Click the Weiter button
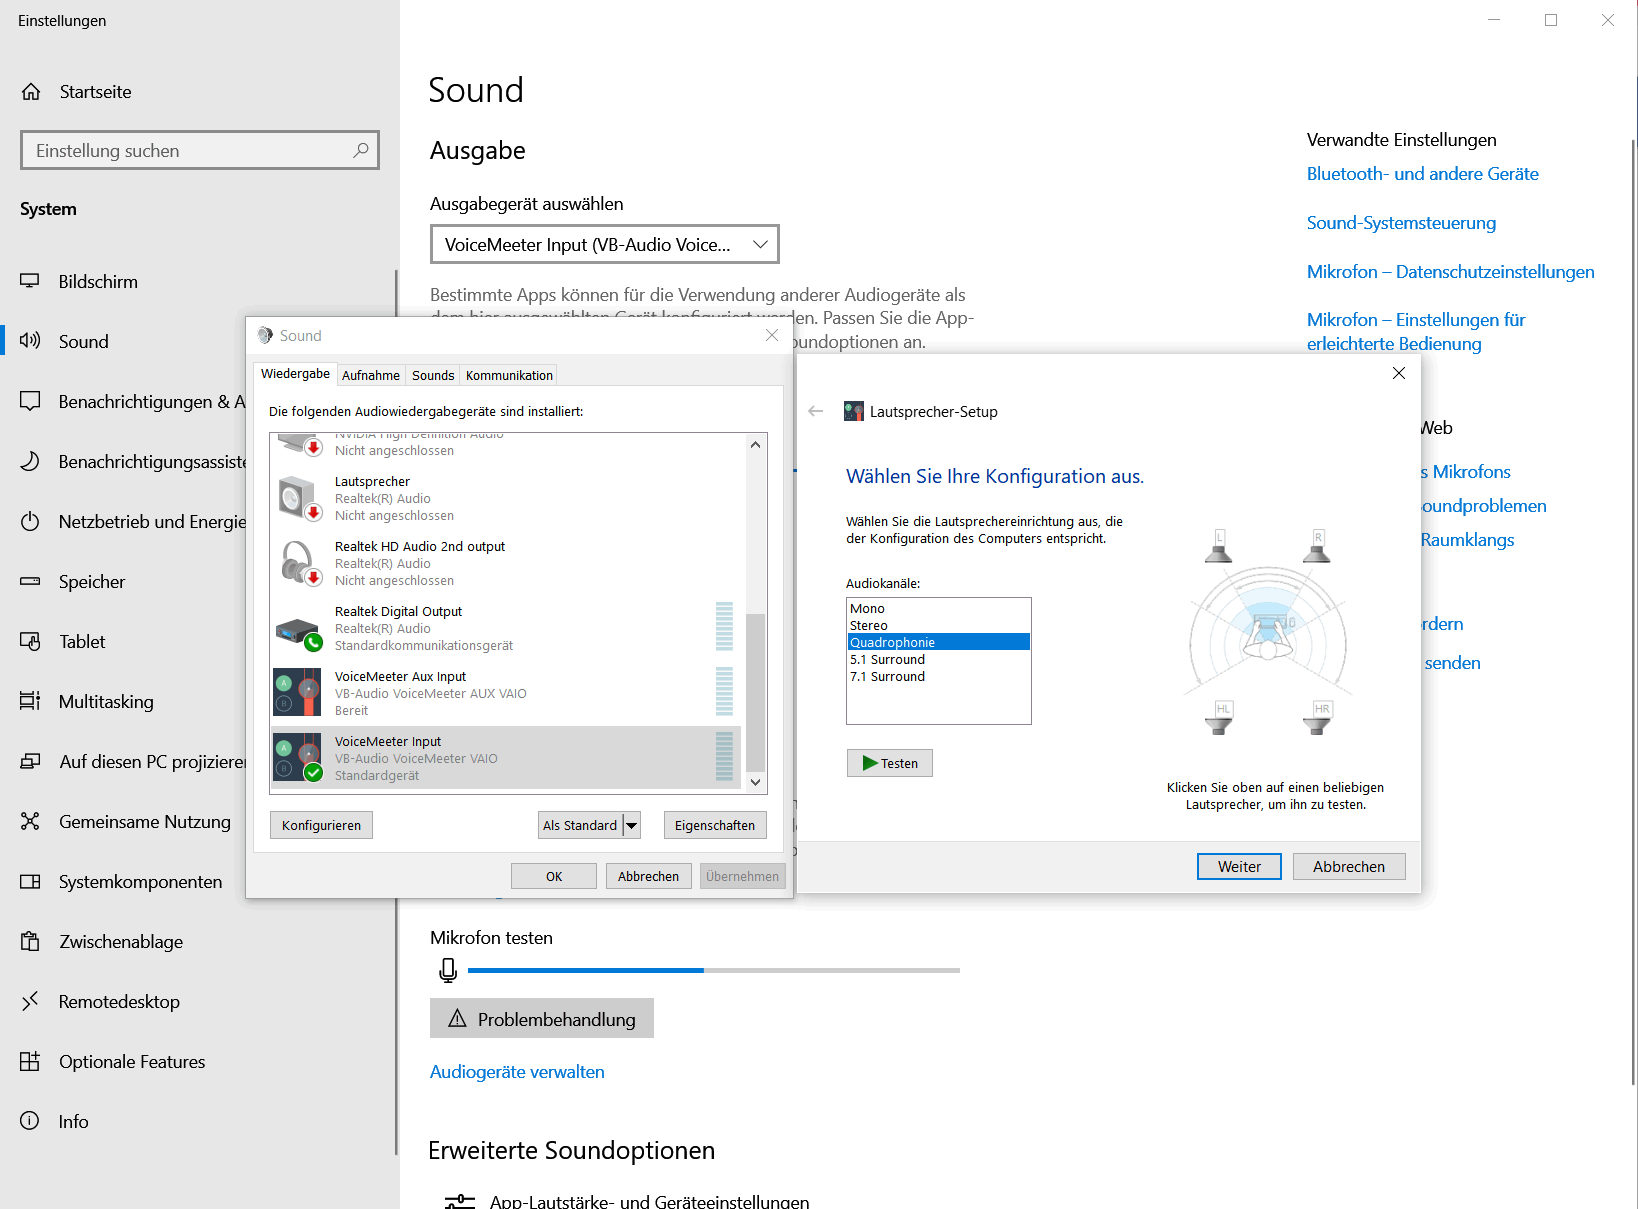Screen dimensions: 1638x1209 (1239, 866)
